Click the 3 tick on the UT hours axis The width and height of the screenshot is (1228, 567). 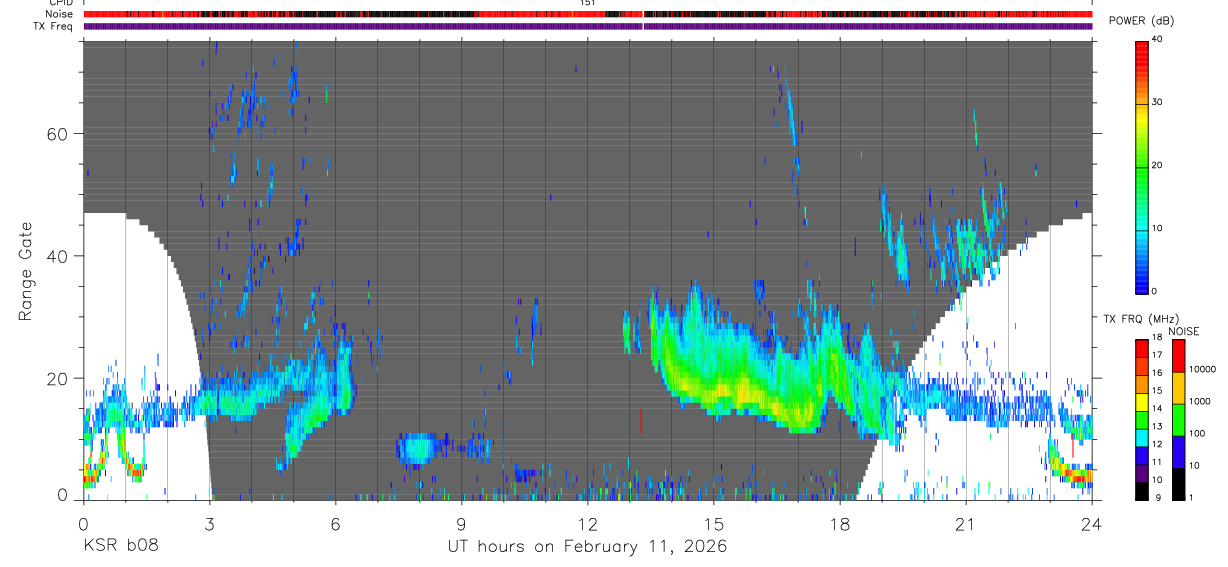(209, 523)
